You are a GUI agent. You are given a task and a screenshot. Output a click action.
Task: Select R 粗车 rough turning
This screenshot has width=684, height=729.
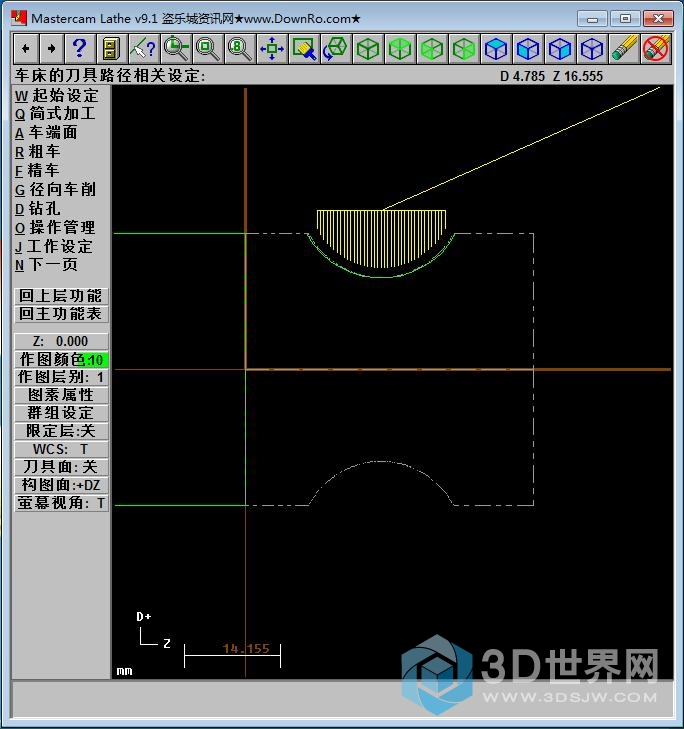(x=38, y=152)
